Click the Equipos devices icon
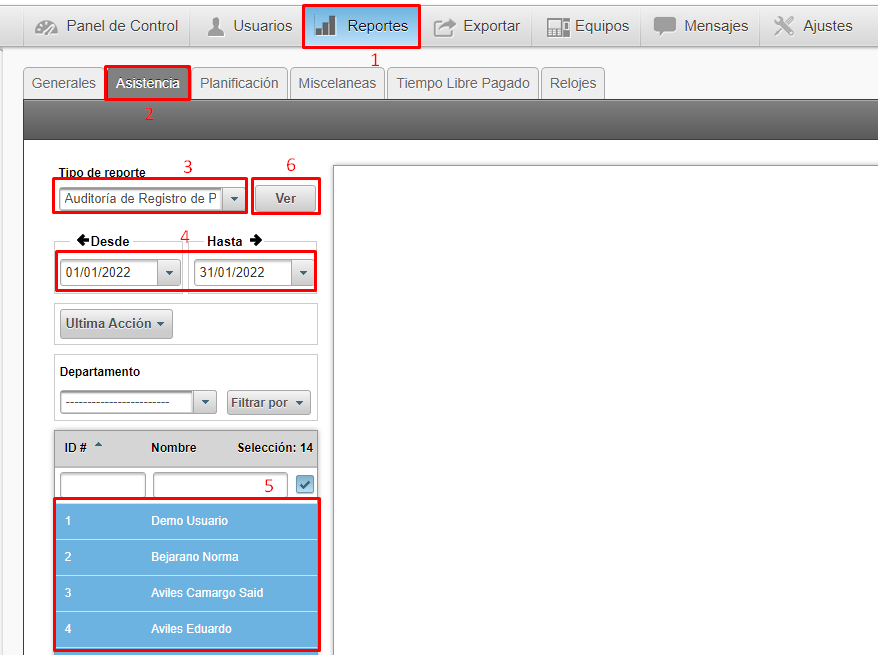Screen dimensions: 878x655 pos(558,27)
